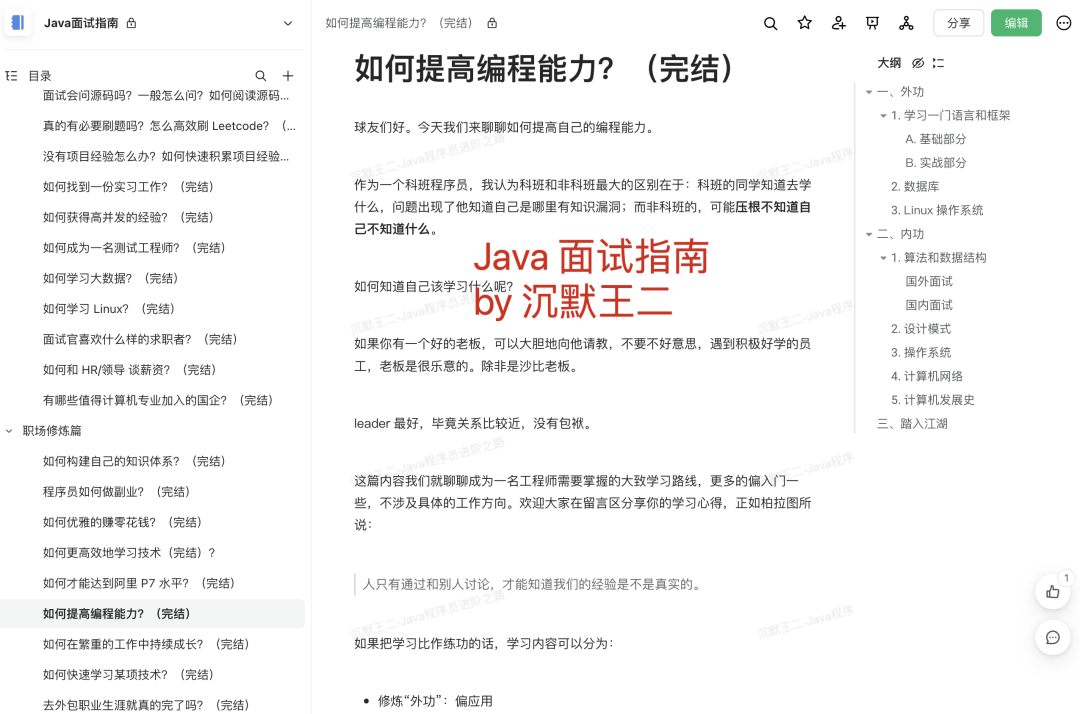Open the more options ellipsis menu
1080x714 pixels.
pyautogui.click(x=1063, y=23)
